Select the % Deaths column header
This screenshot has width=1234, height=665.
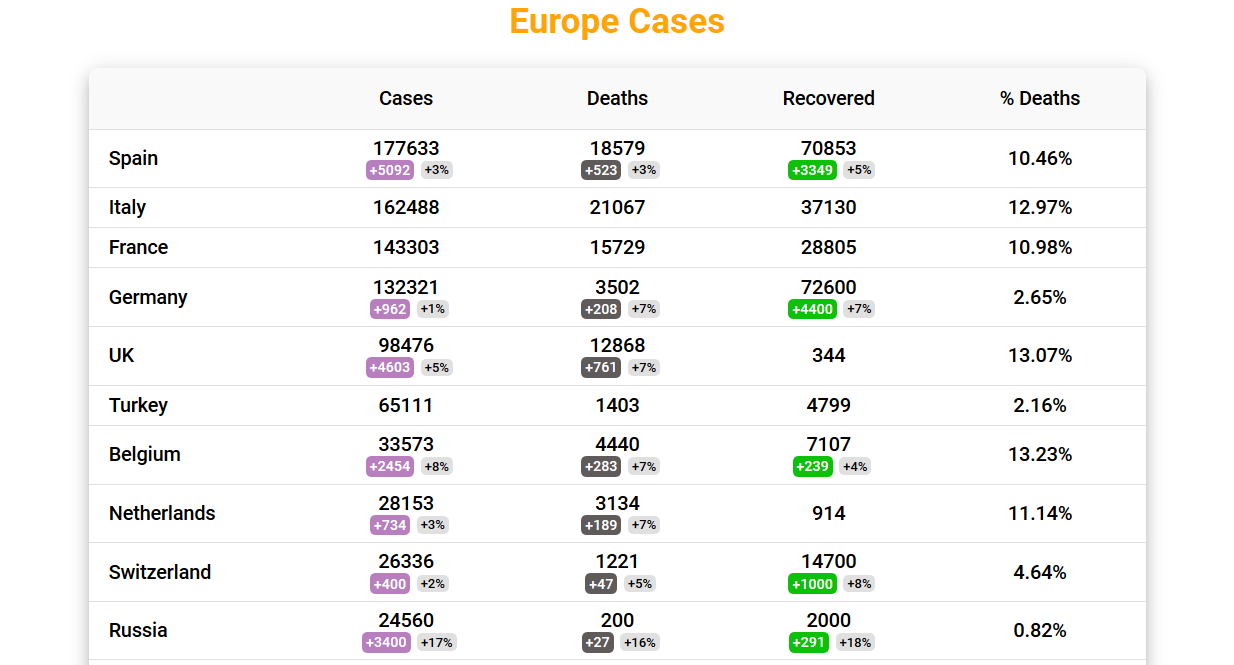click(1040, 98)
